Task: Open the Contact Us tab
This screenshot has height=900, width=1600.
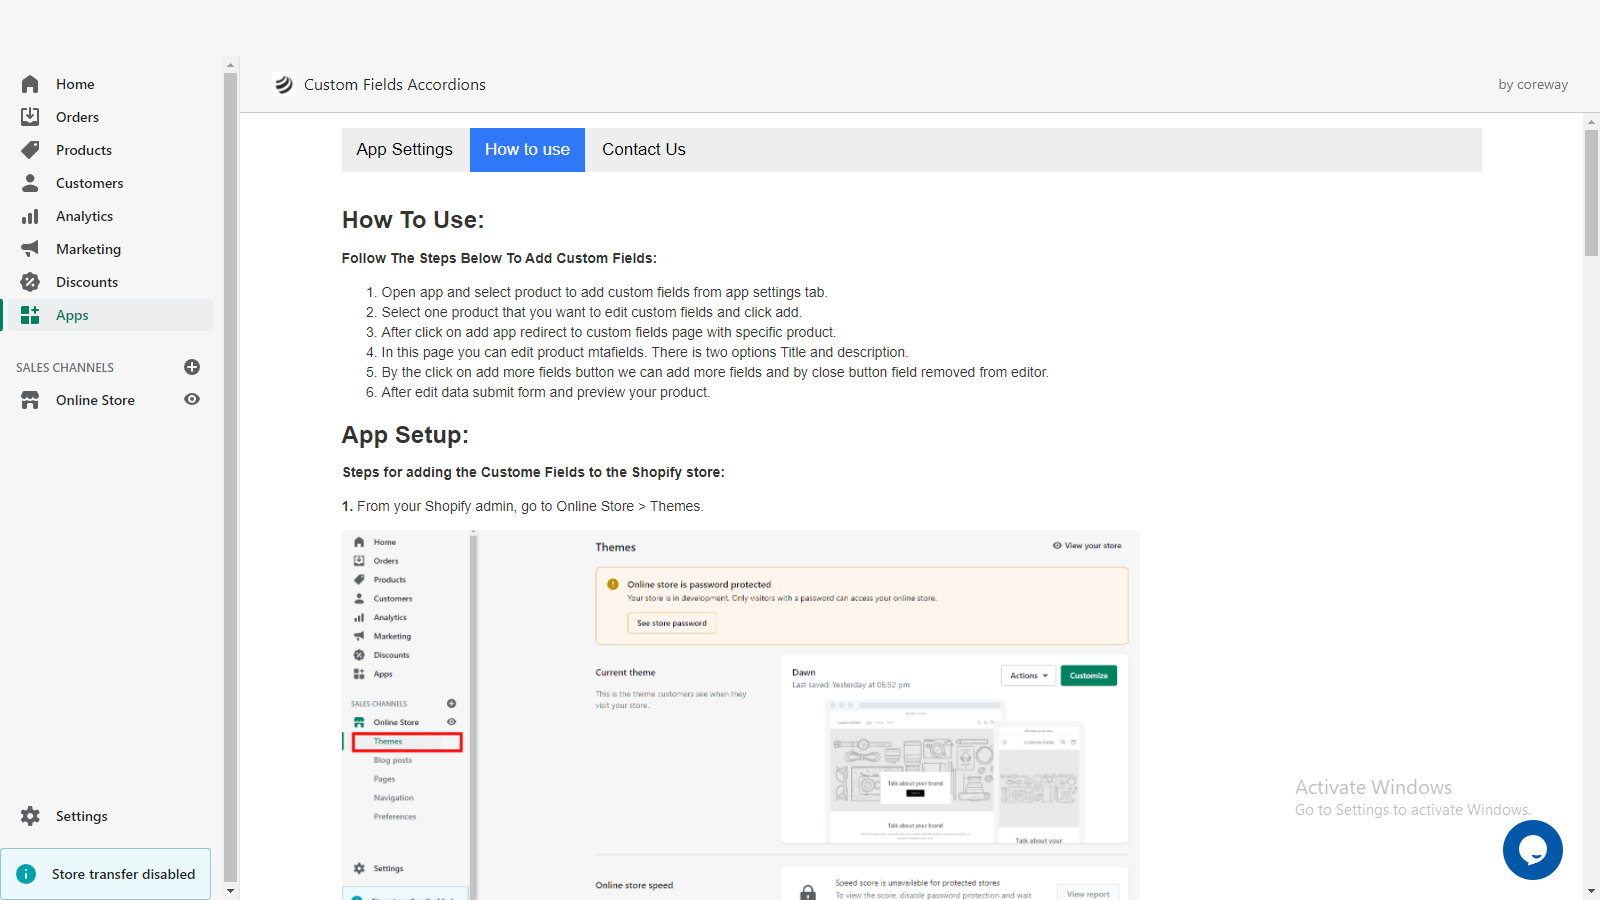Action: [x=643, y=150]
